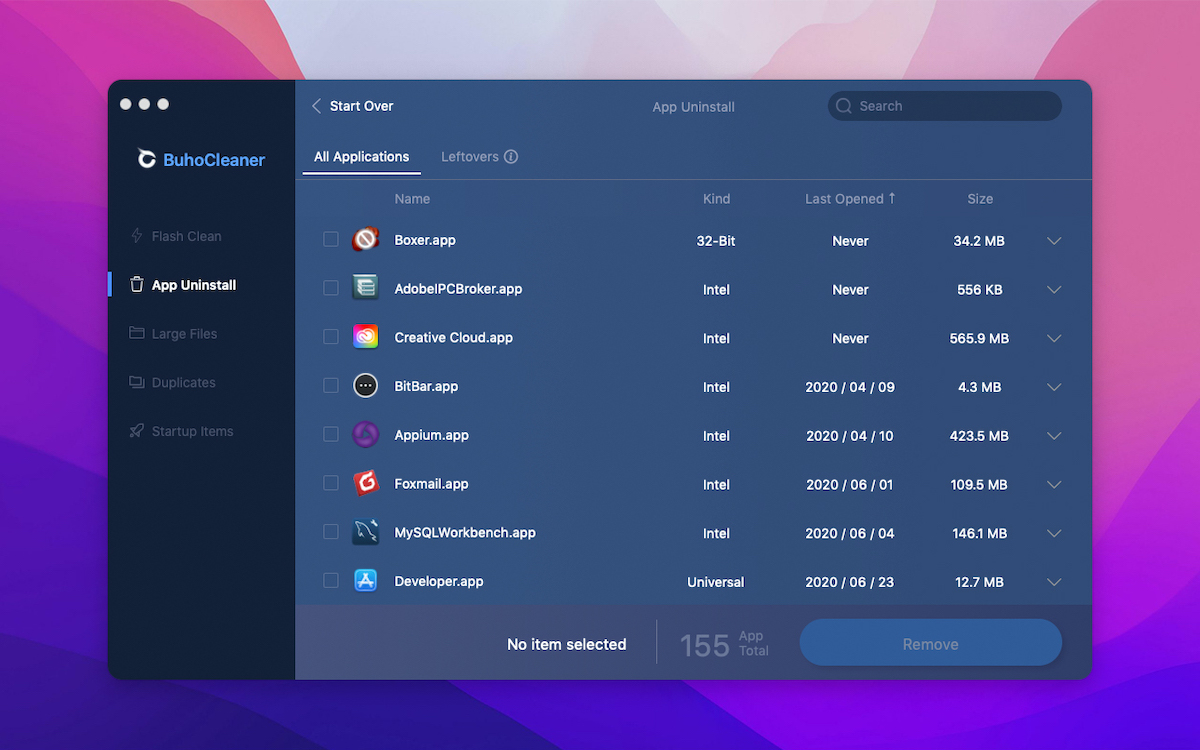Expand the Developer.app row chevron

click(1054, 582)
